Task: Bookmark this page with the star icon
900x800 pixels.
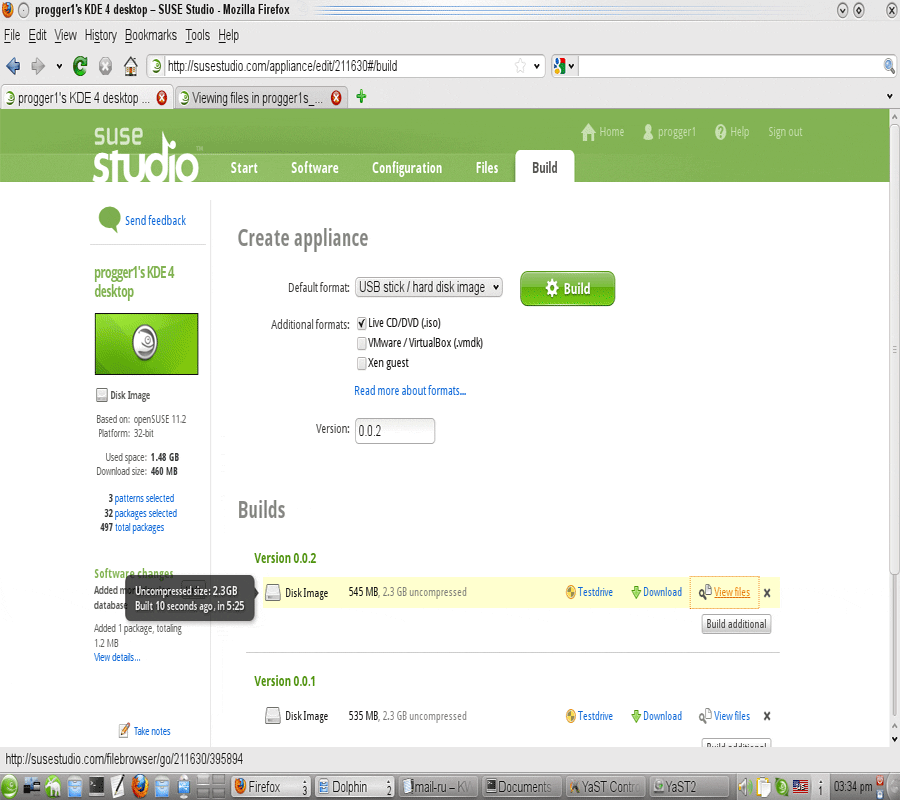Action: tap(520, 66)
